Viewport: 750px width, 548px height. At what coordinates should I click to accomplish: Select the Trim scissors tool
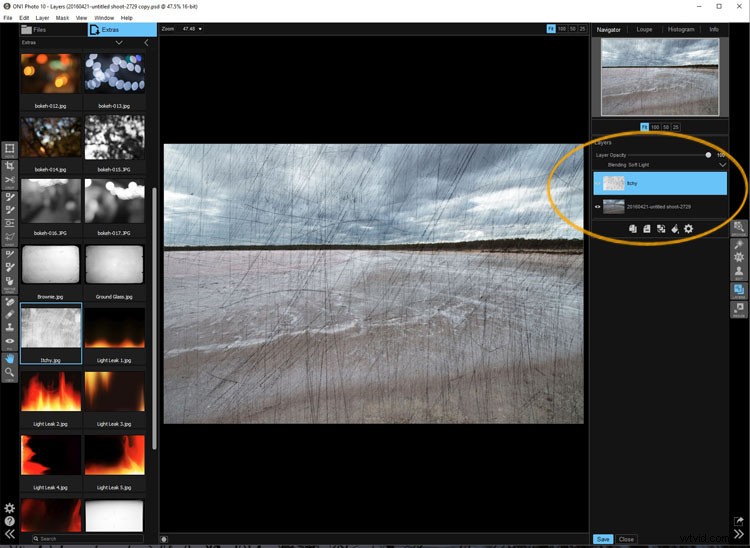point(9,180)
